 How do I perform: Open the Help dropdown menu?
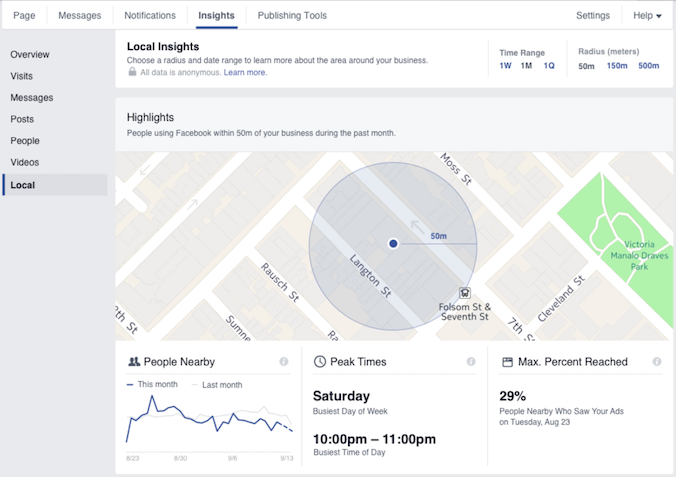tap(647, 15)
